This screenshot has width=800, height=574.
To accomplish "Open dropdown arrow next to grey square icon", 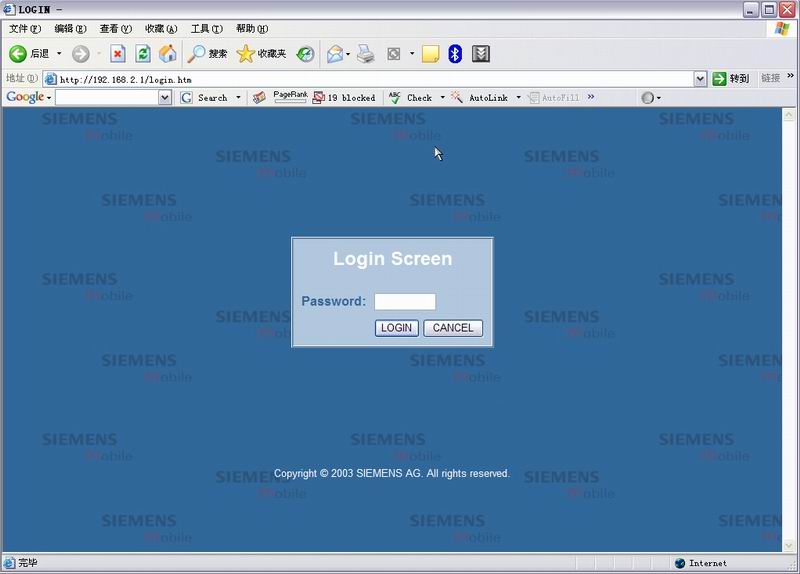I will coord(412,54).
